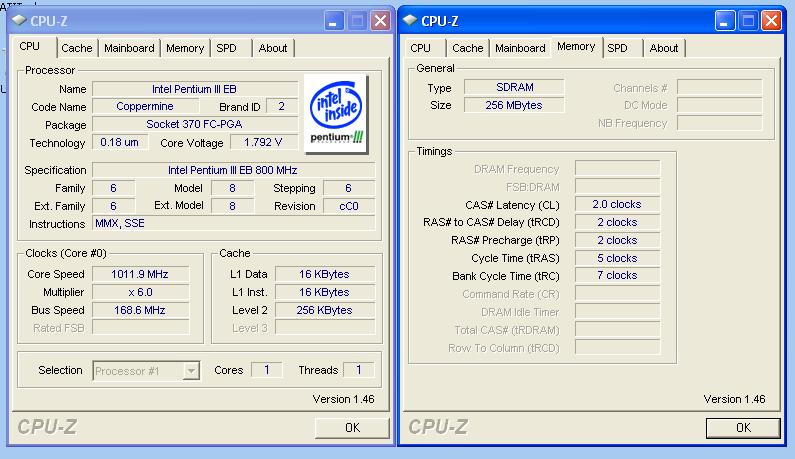
Task: Select the Core Voltage value '1.792 V'
Action: pyautogui.click(x=263, y=142)
